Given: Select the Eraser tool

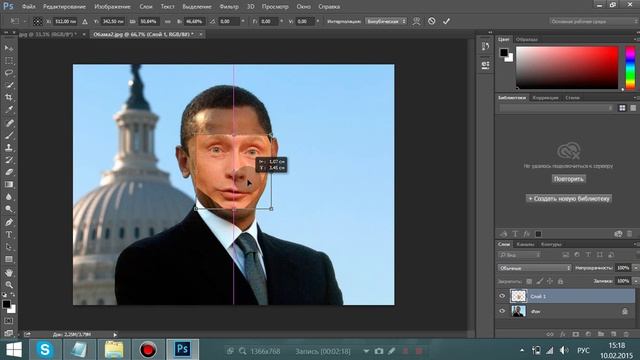Looking at the screenshot, I should tap(9, 172).
